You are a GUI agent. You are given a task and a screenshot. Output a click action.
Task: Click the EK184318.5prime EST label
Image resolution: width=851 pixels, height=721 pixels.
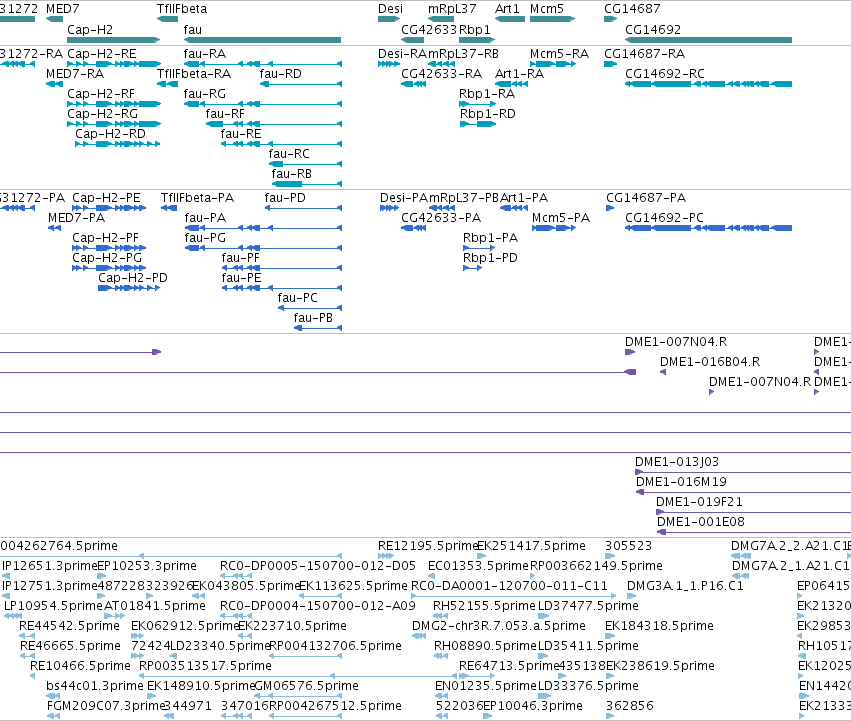tap(659, 627)
